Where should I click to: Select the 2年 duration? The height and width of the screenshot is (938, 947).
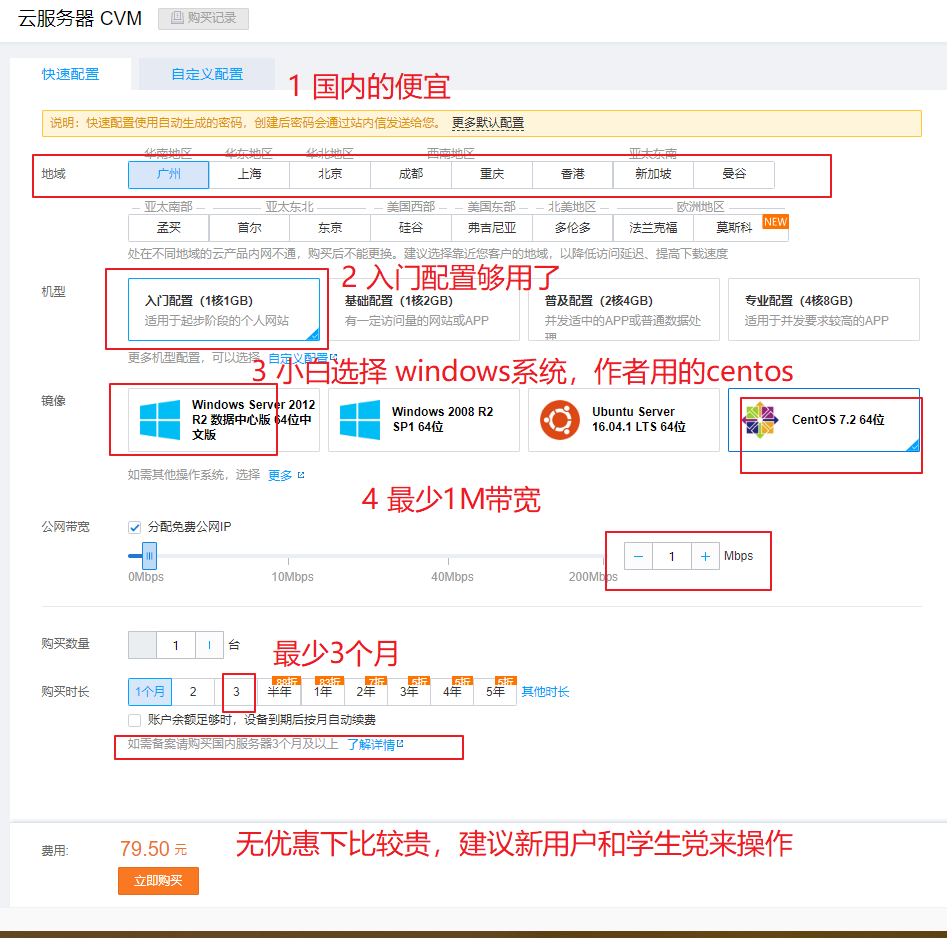point(366,692)
